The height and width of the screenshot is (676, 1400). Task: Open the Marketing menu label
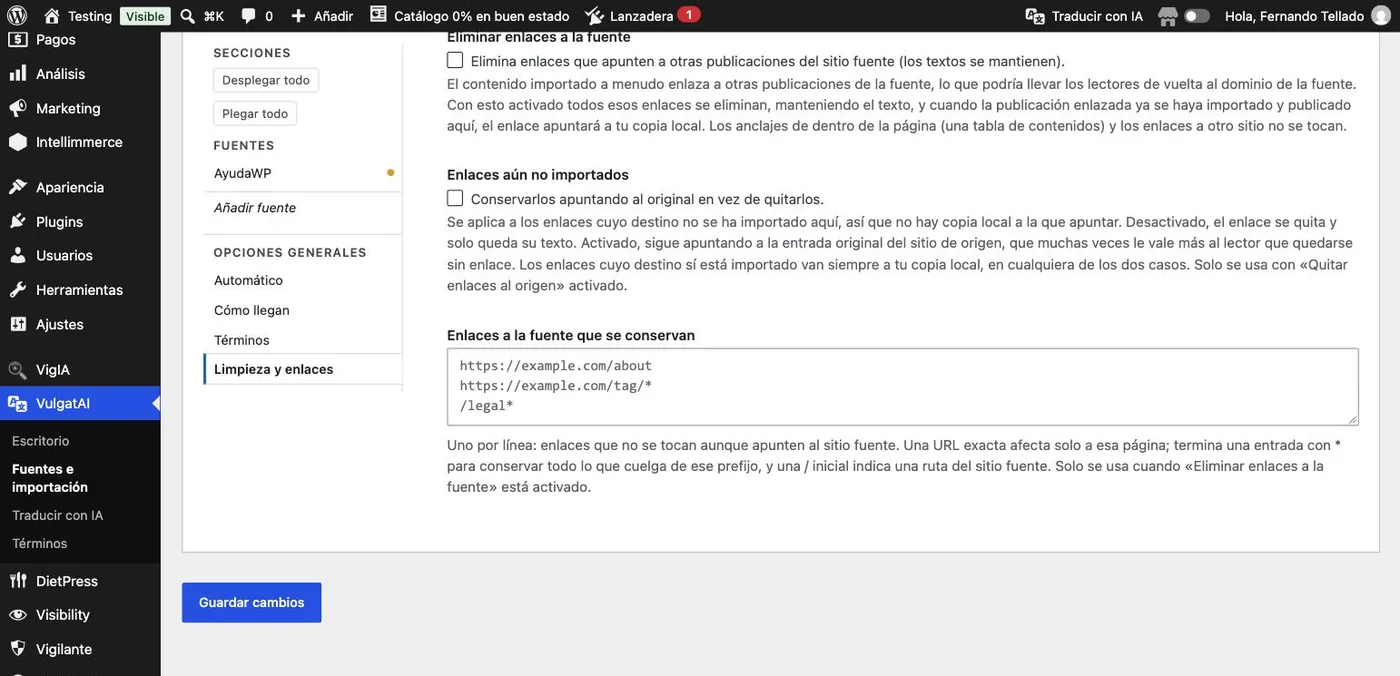(68, 108)
